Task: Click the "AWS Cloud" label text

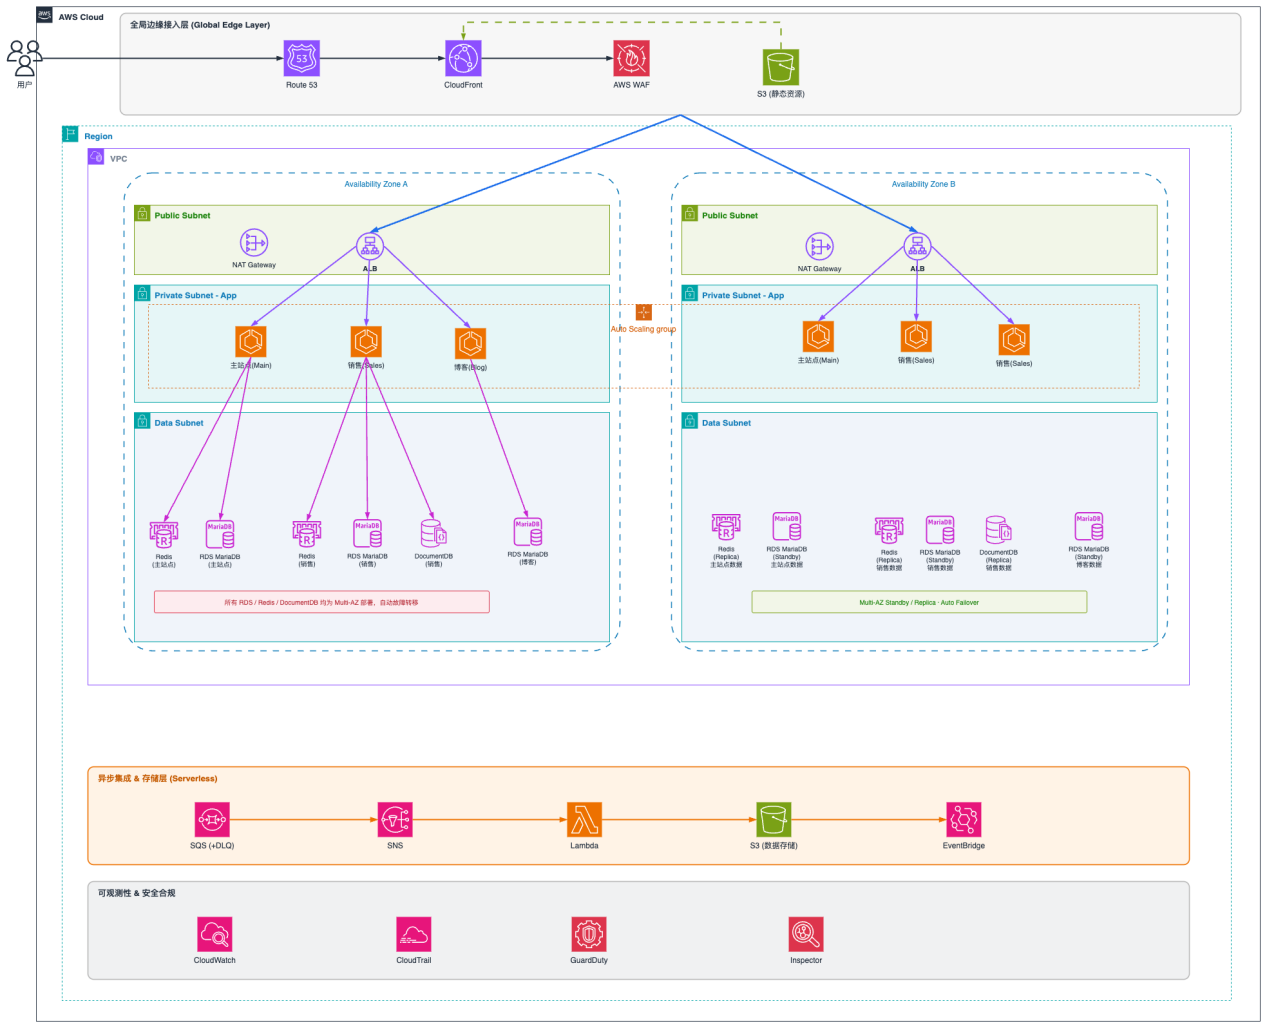Action: tap(81, 17)
